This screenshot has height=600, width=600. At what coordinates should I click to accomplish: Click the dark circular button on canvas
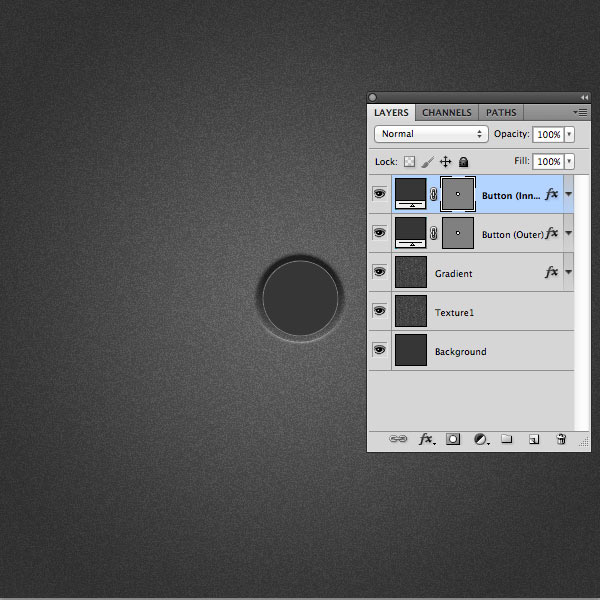click(x=300, y=298)
